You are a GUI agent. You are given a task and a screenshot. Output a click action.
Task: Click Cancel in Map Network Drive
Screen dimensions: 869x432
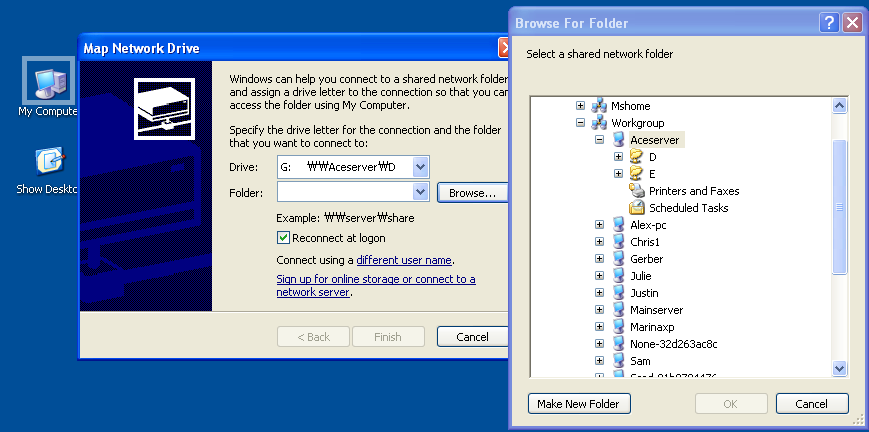pos(472,337)
